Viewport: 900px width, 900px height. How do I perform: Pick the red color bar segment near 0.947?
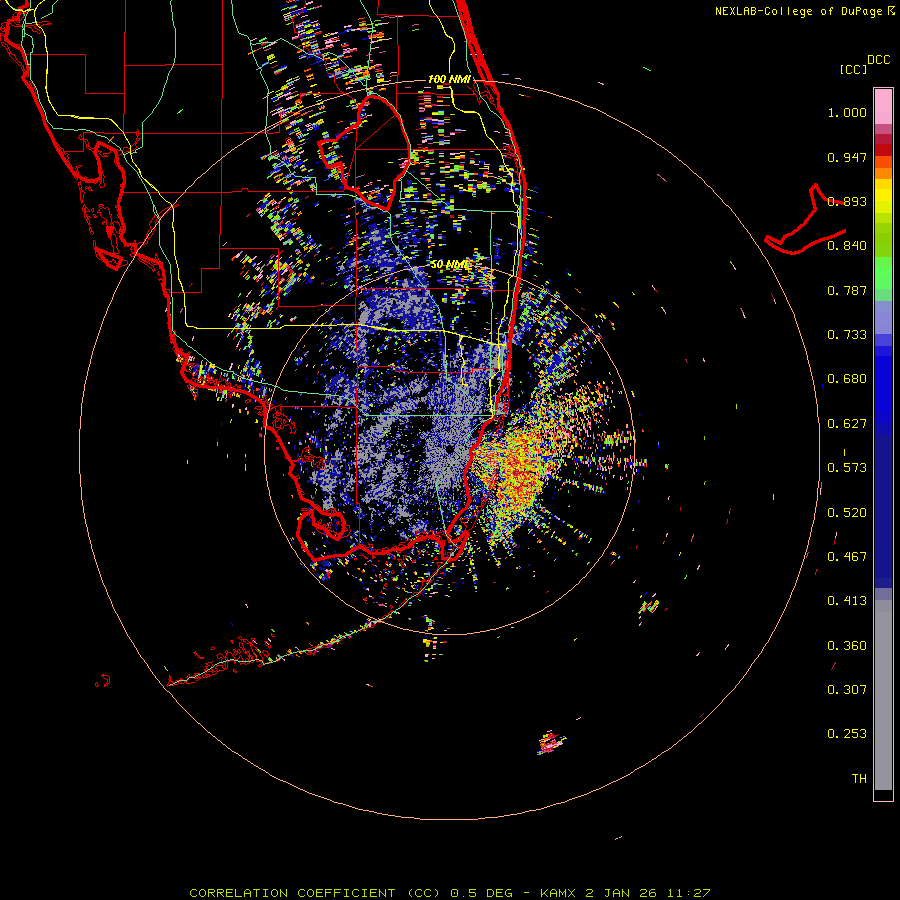click(x=883, y=149)
